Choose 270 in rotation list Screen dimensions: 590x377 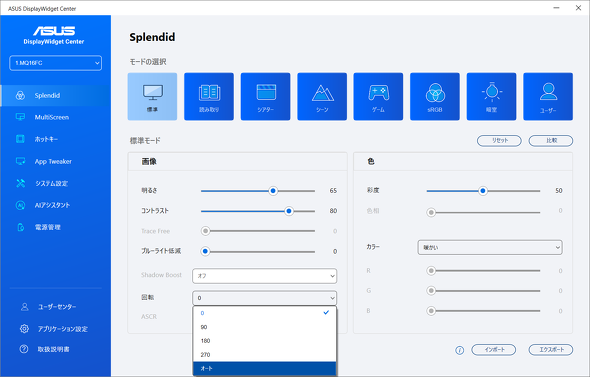click(265, 355)
